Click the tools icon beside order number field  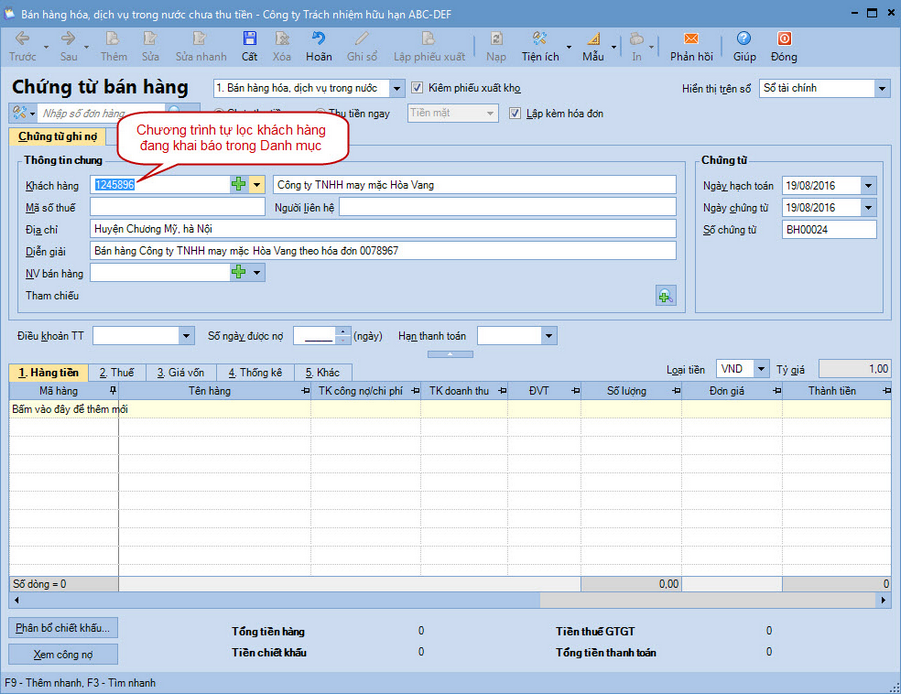20,113
